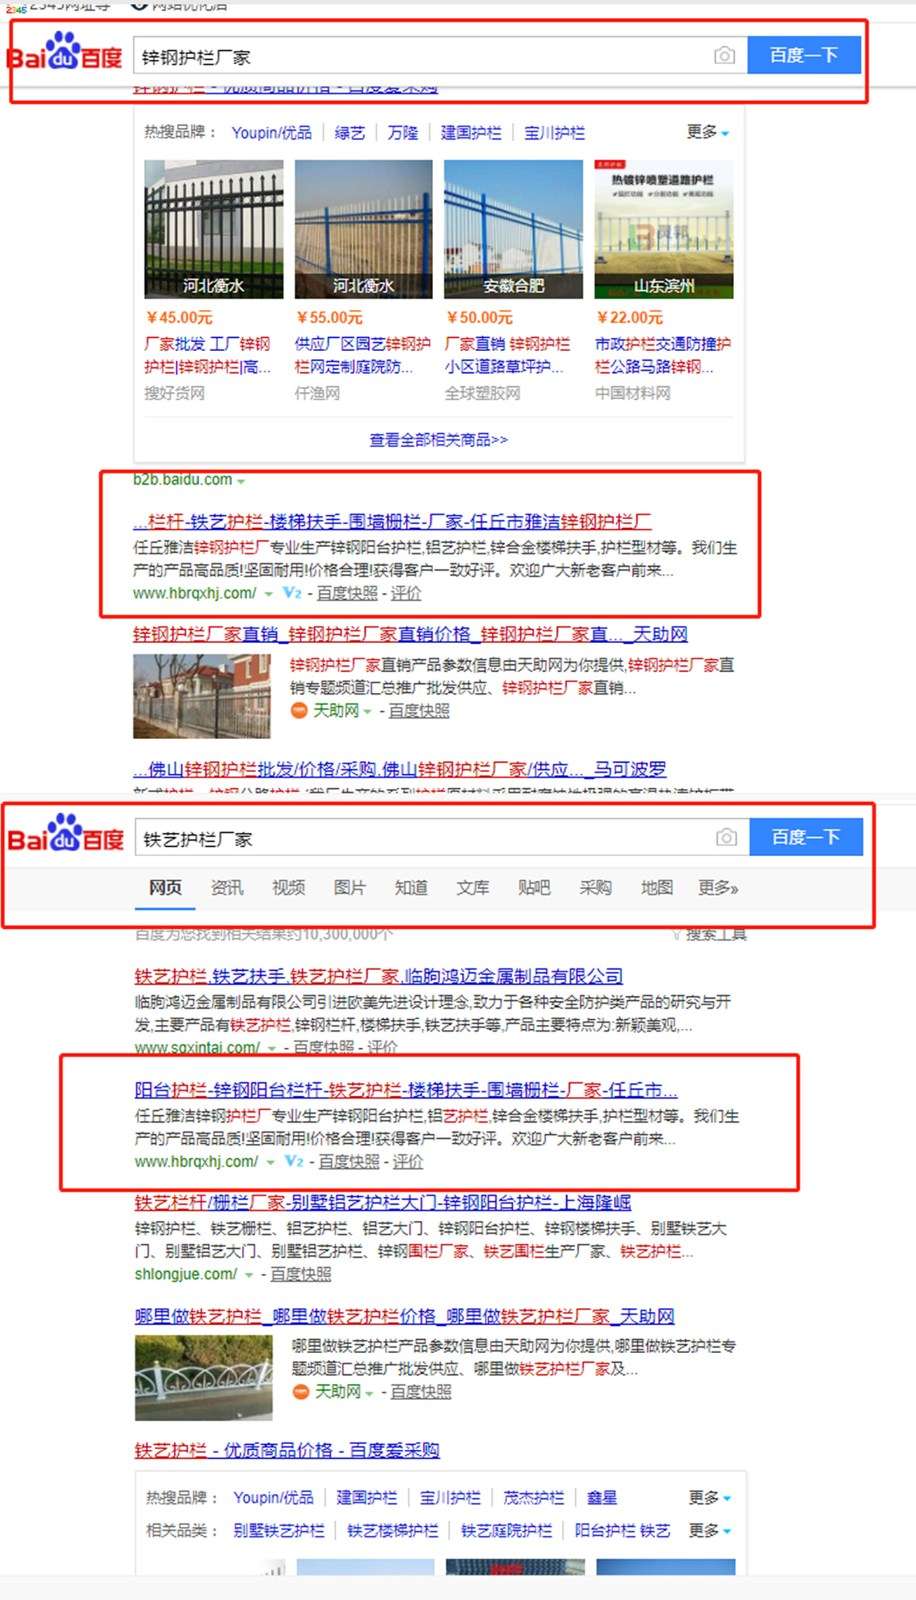
Task: Open the 查看全部相关商品 link
Action: pyautogui.click(x=438, y=439)
